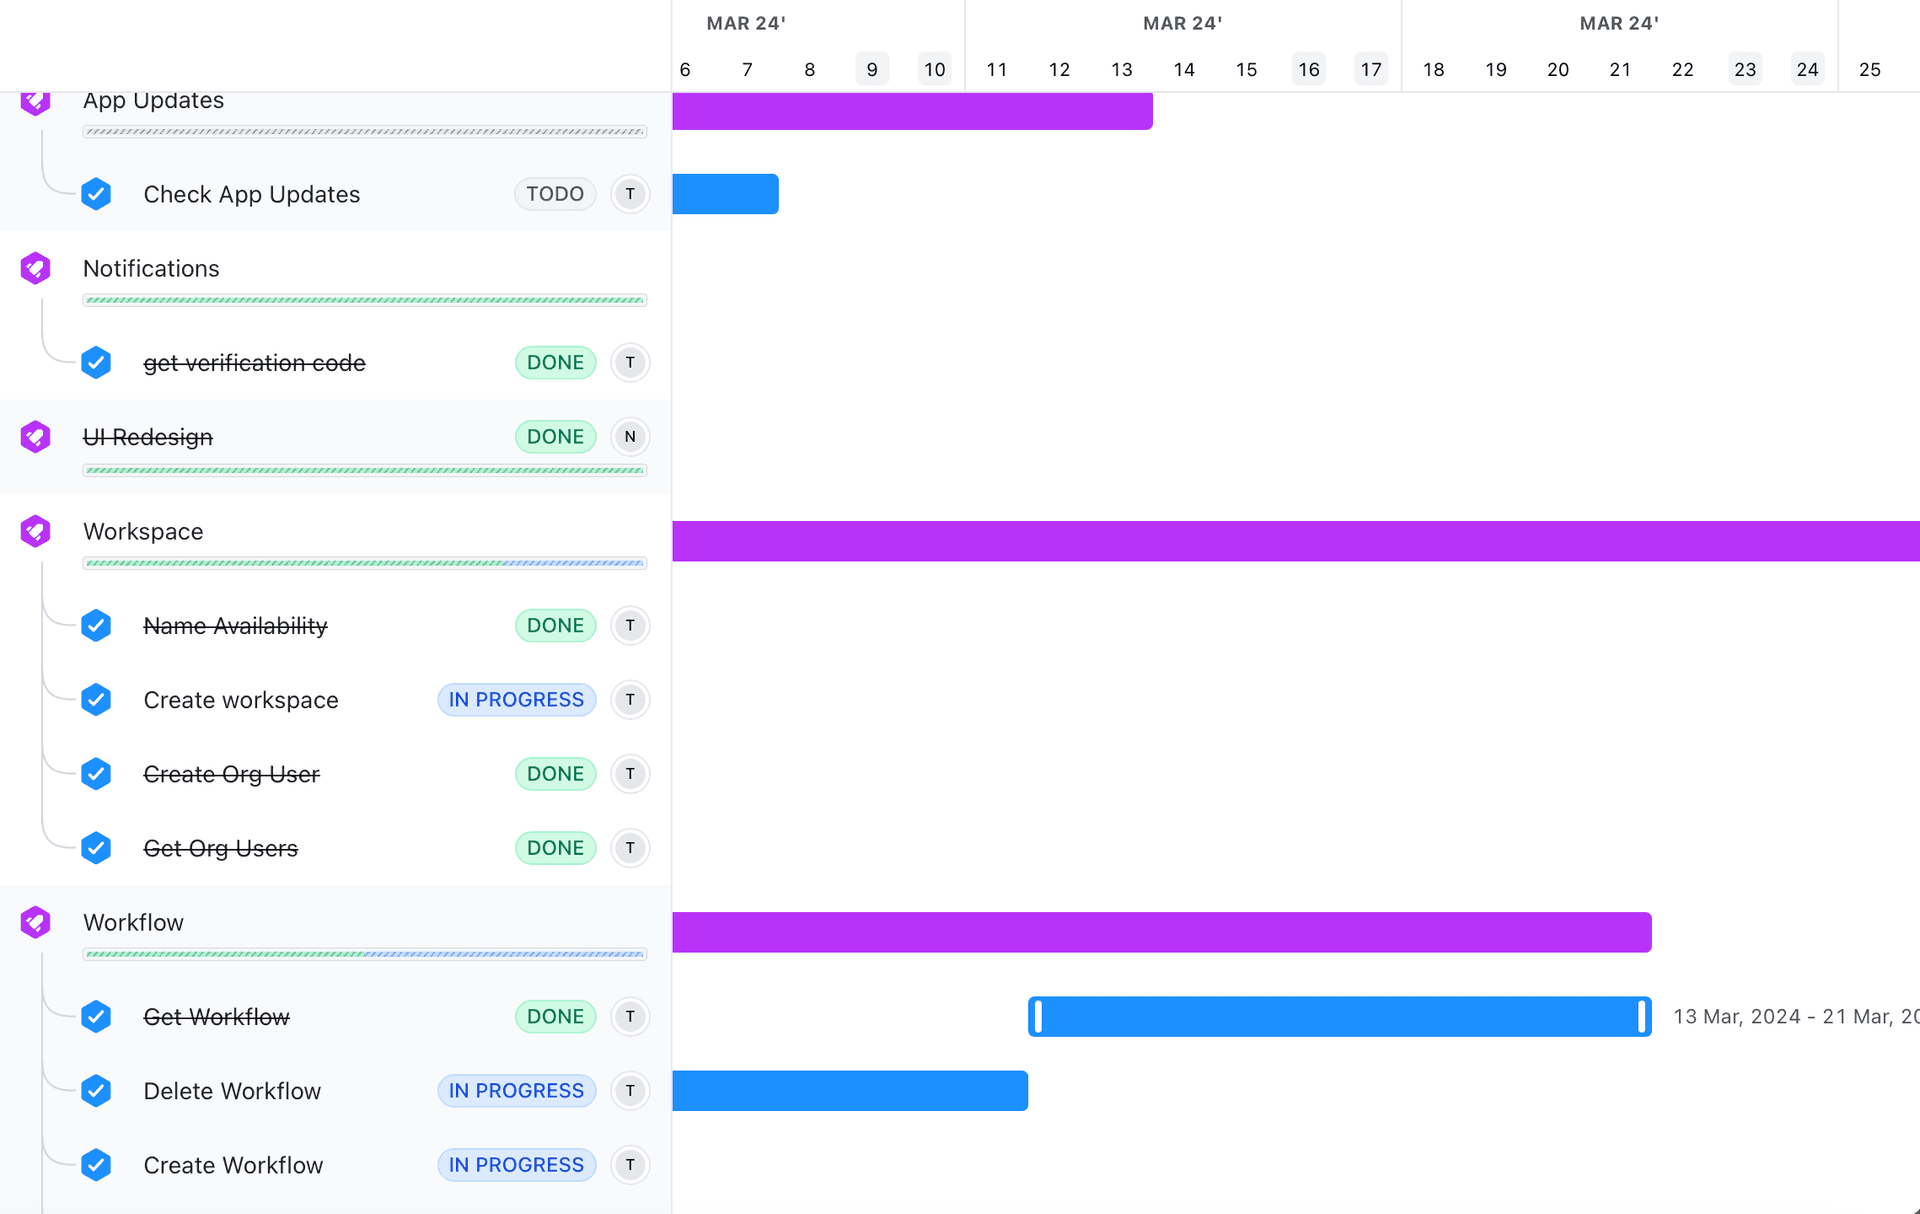
Task: Open the Check App Updates task
Action: (x=252, y=194)
